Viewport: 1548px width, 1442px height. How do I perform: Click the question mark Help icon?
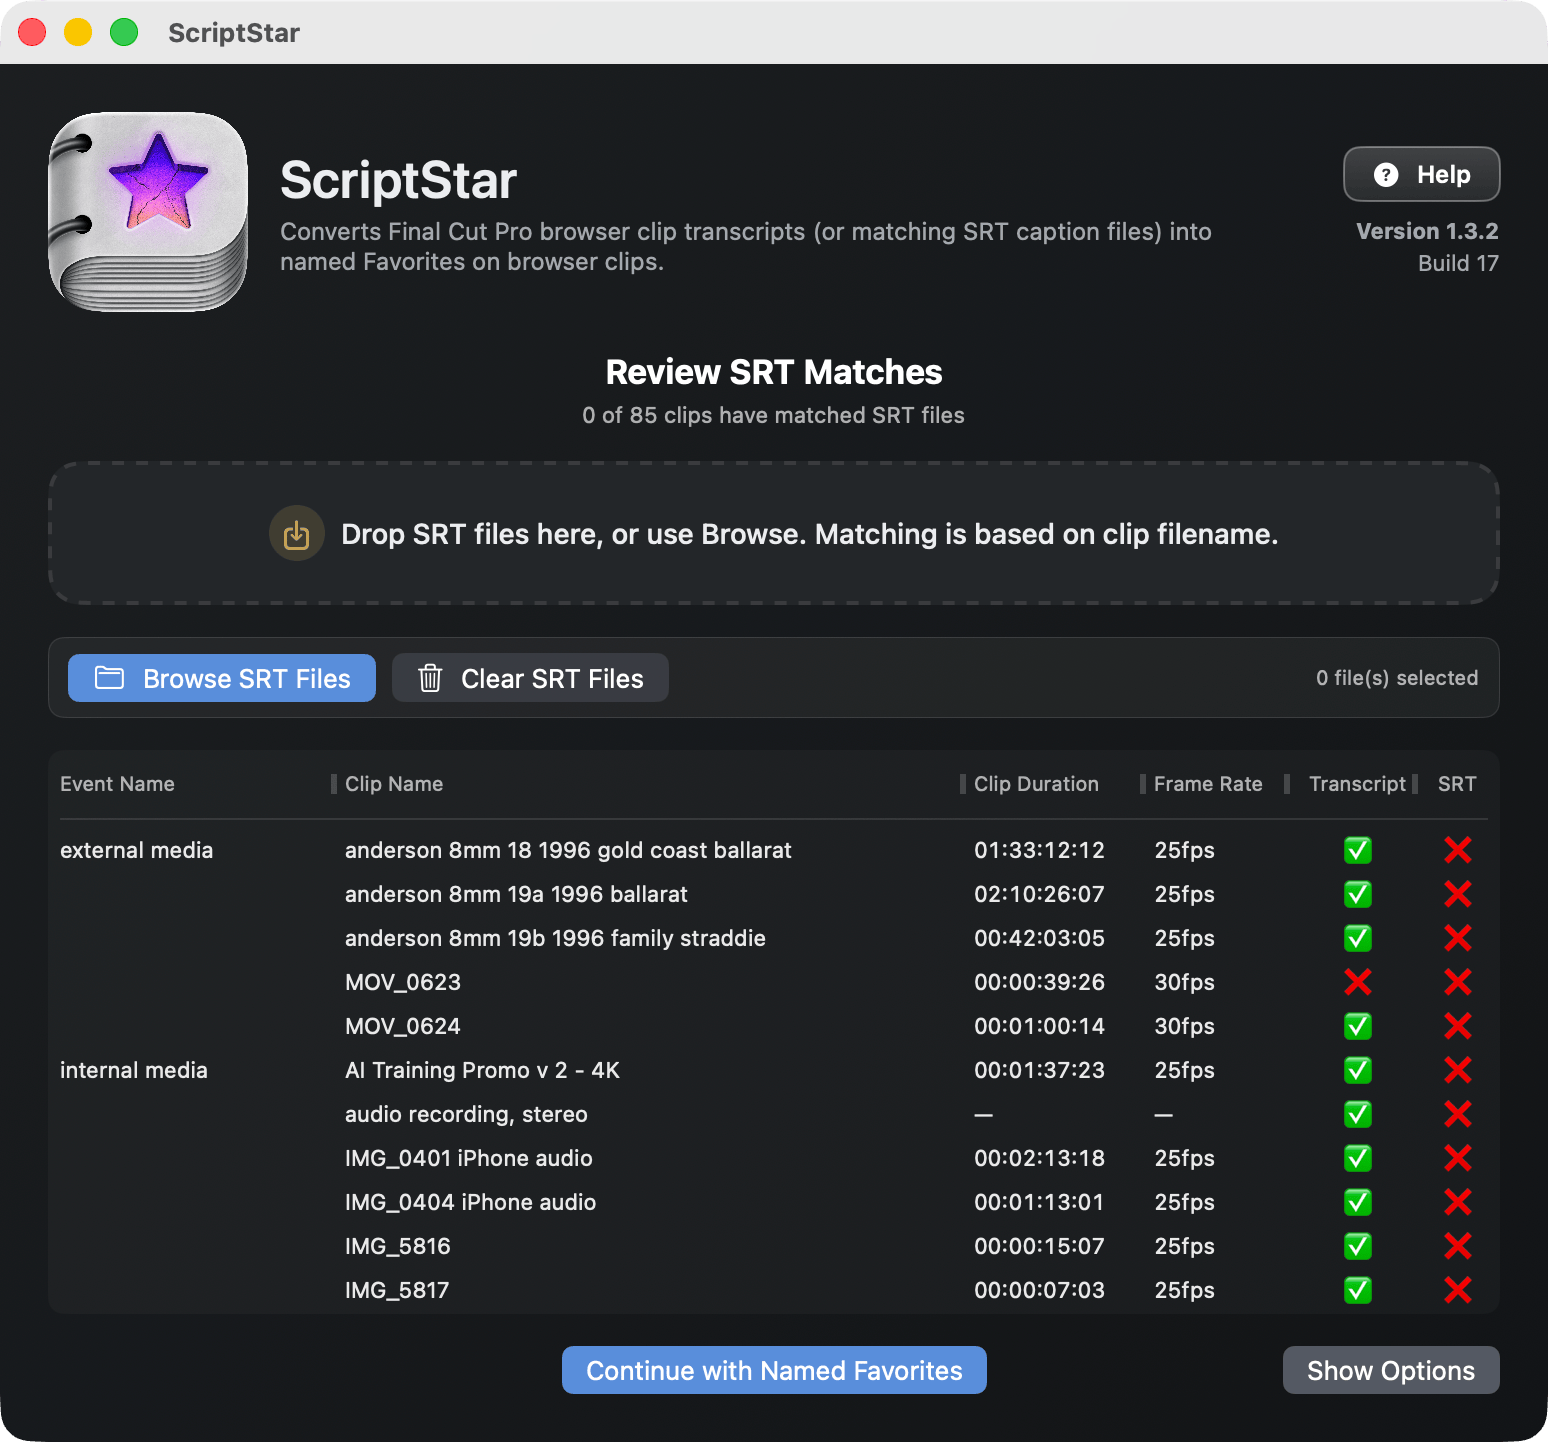(x=1385, y=175)
